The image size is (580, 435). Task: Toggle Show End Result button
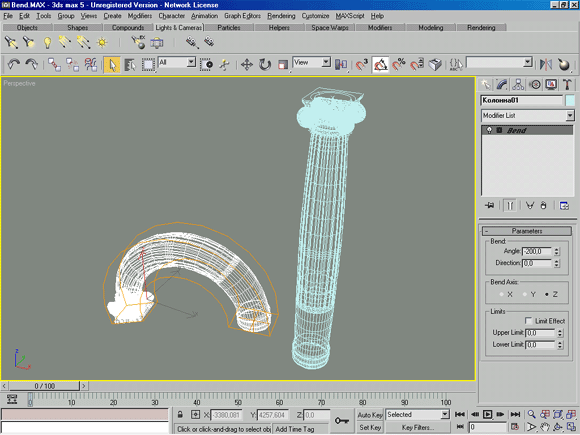point(510,205)
